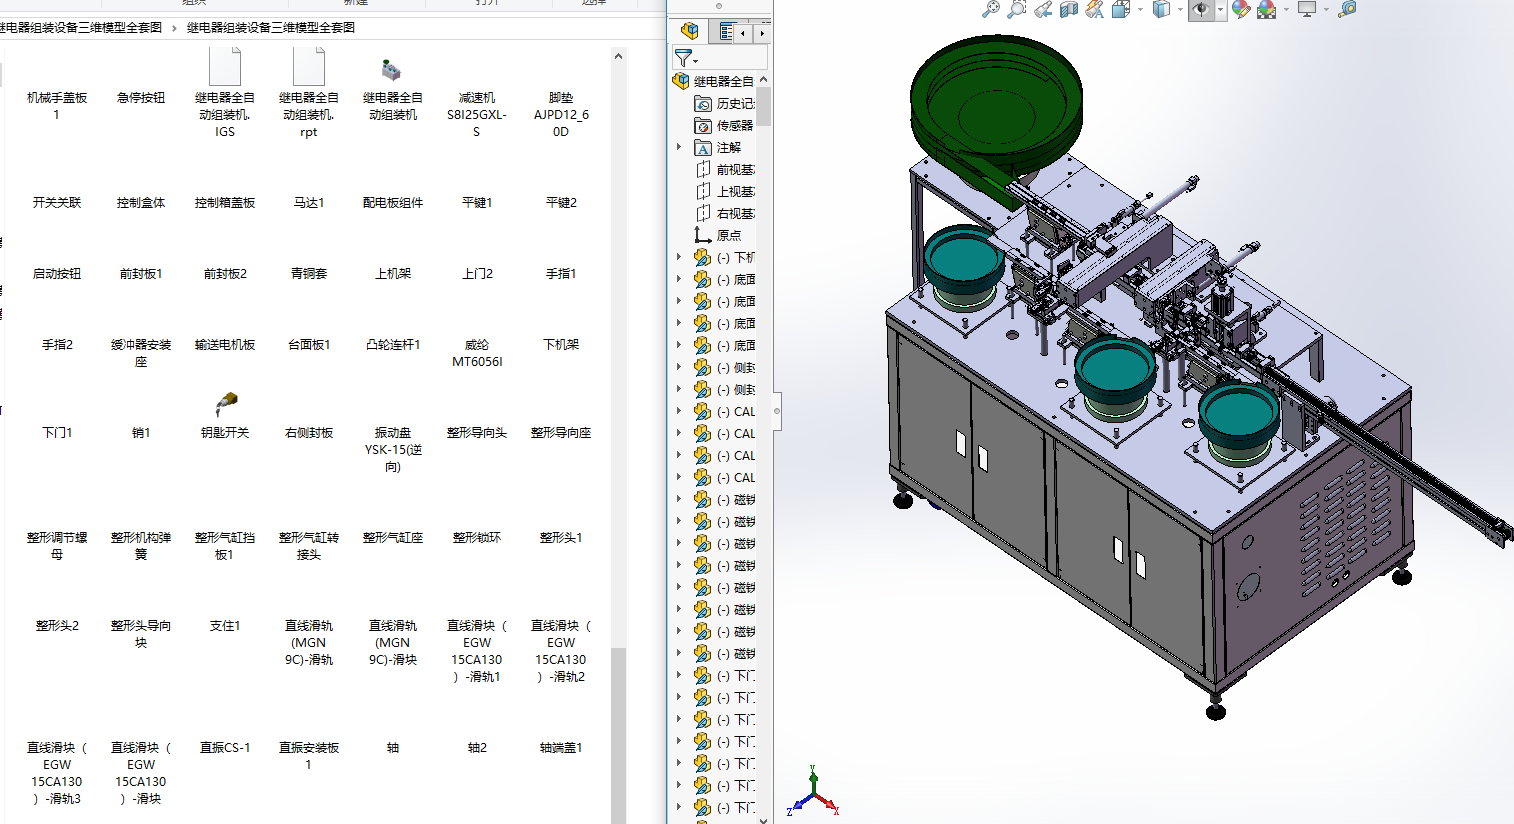Screen dimensions: 1514x824
Task: Select the 振动盘YSK-15(逆向) file
Action: 393,449
